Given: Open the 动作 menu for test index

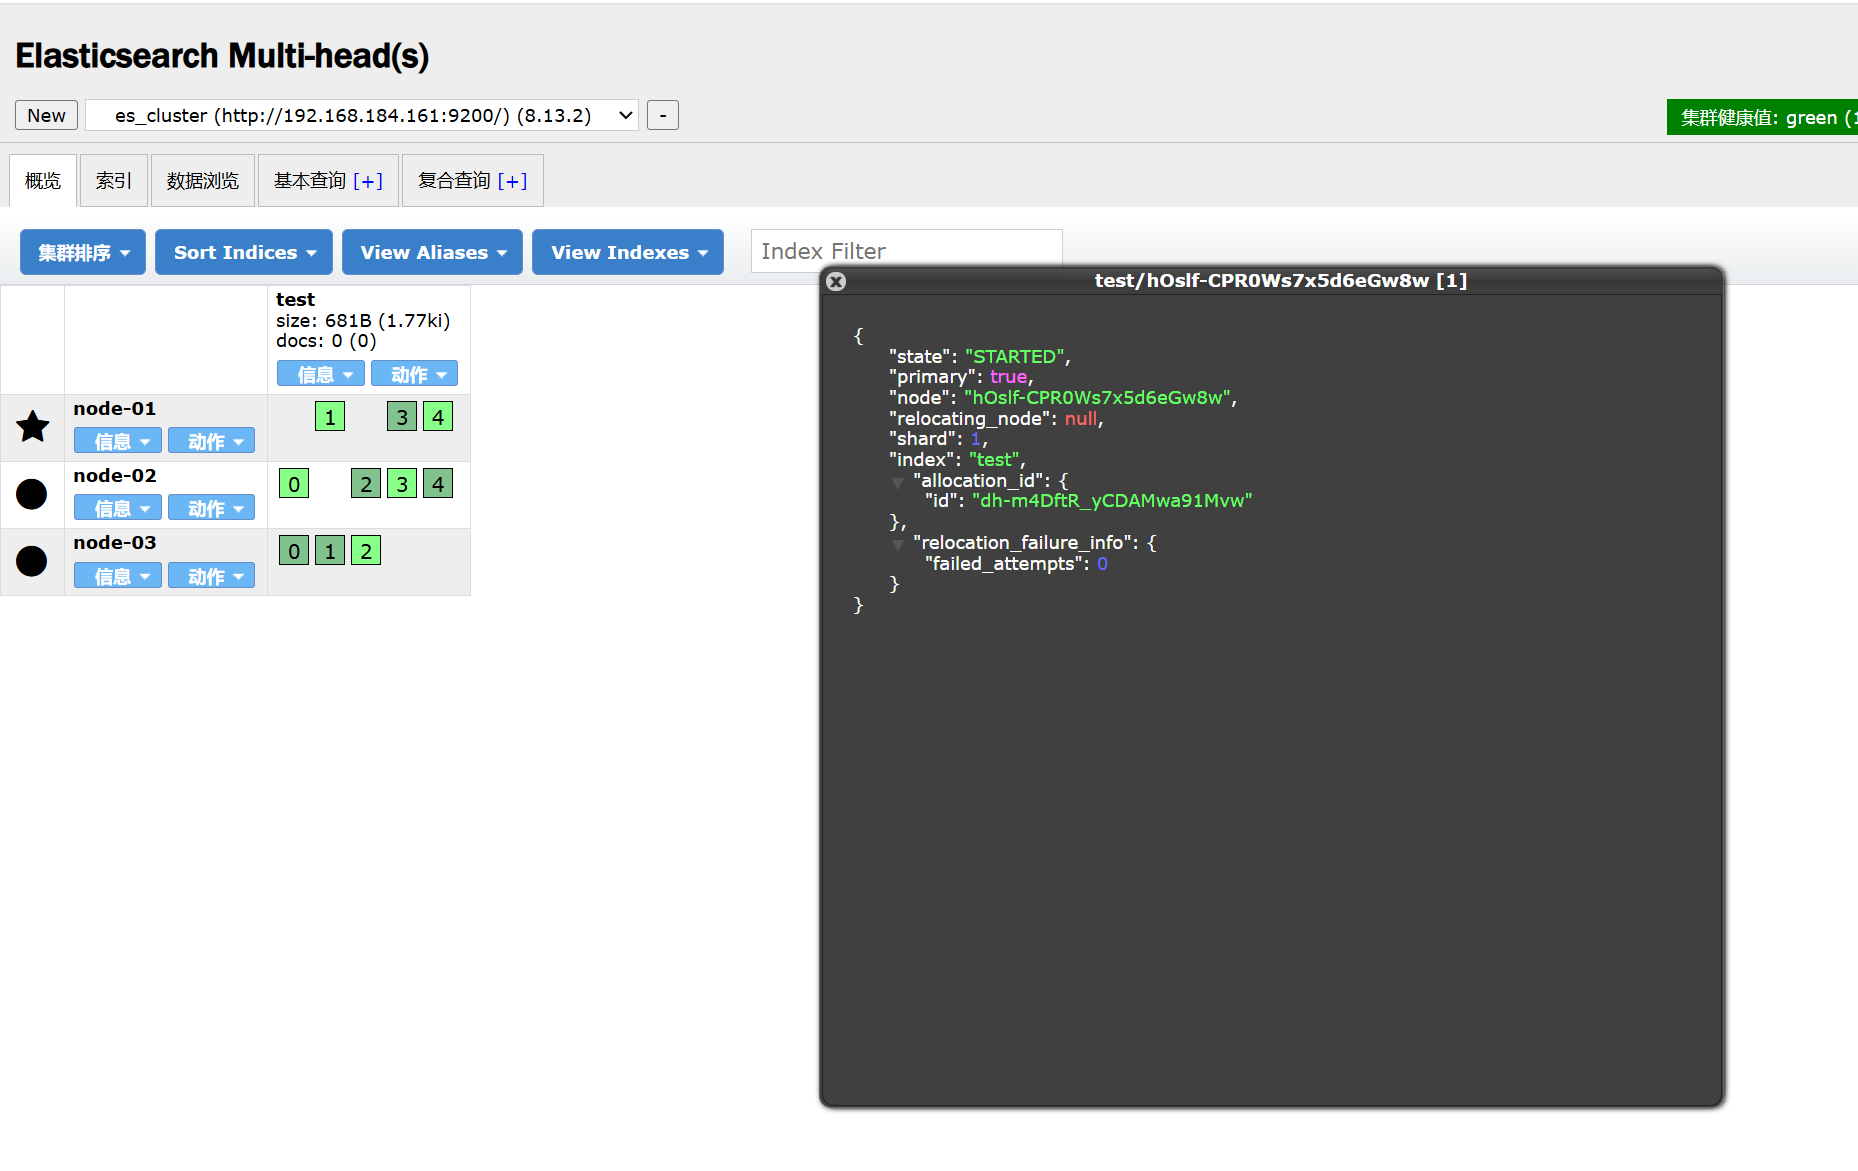Looking at the screenshot, I should [x=415, y=374].
